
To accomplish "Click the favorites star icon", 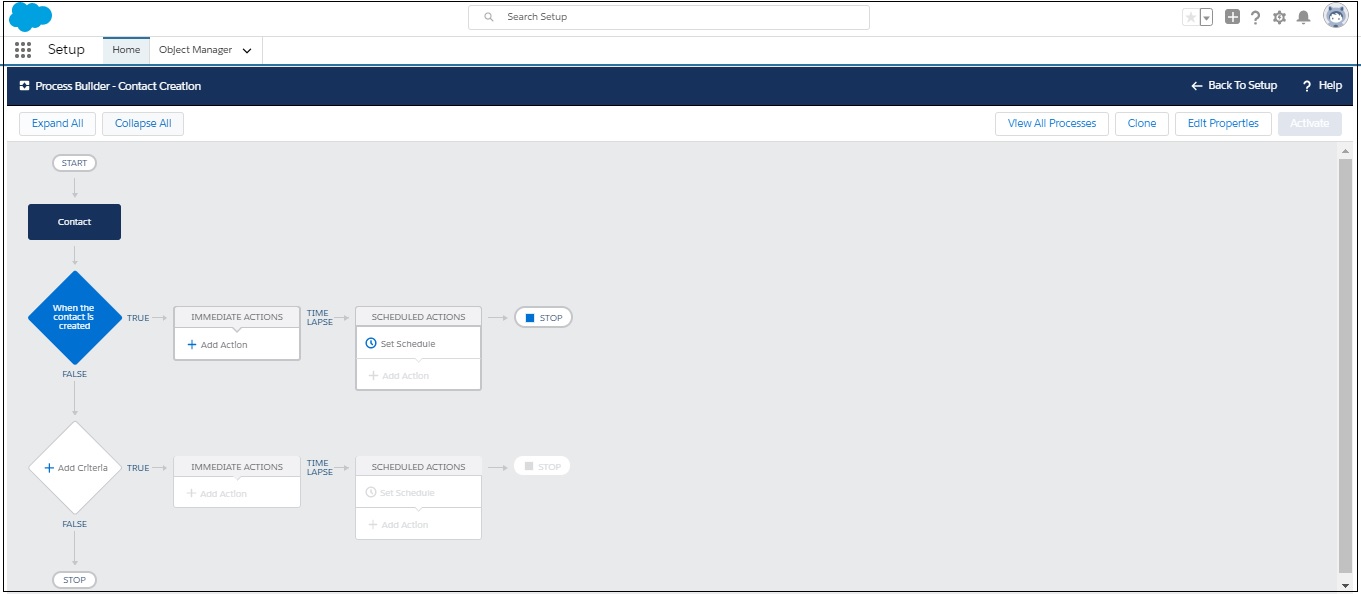I will click(1190, 17).
